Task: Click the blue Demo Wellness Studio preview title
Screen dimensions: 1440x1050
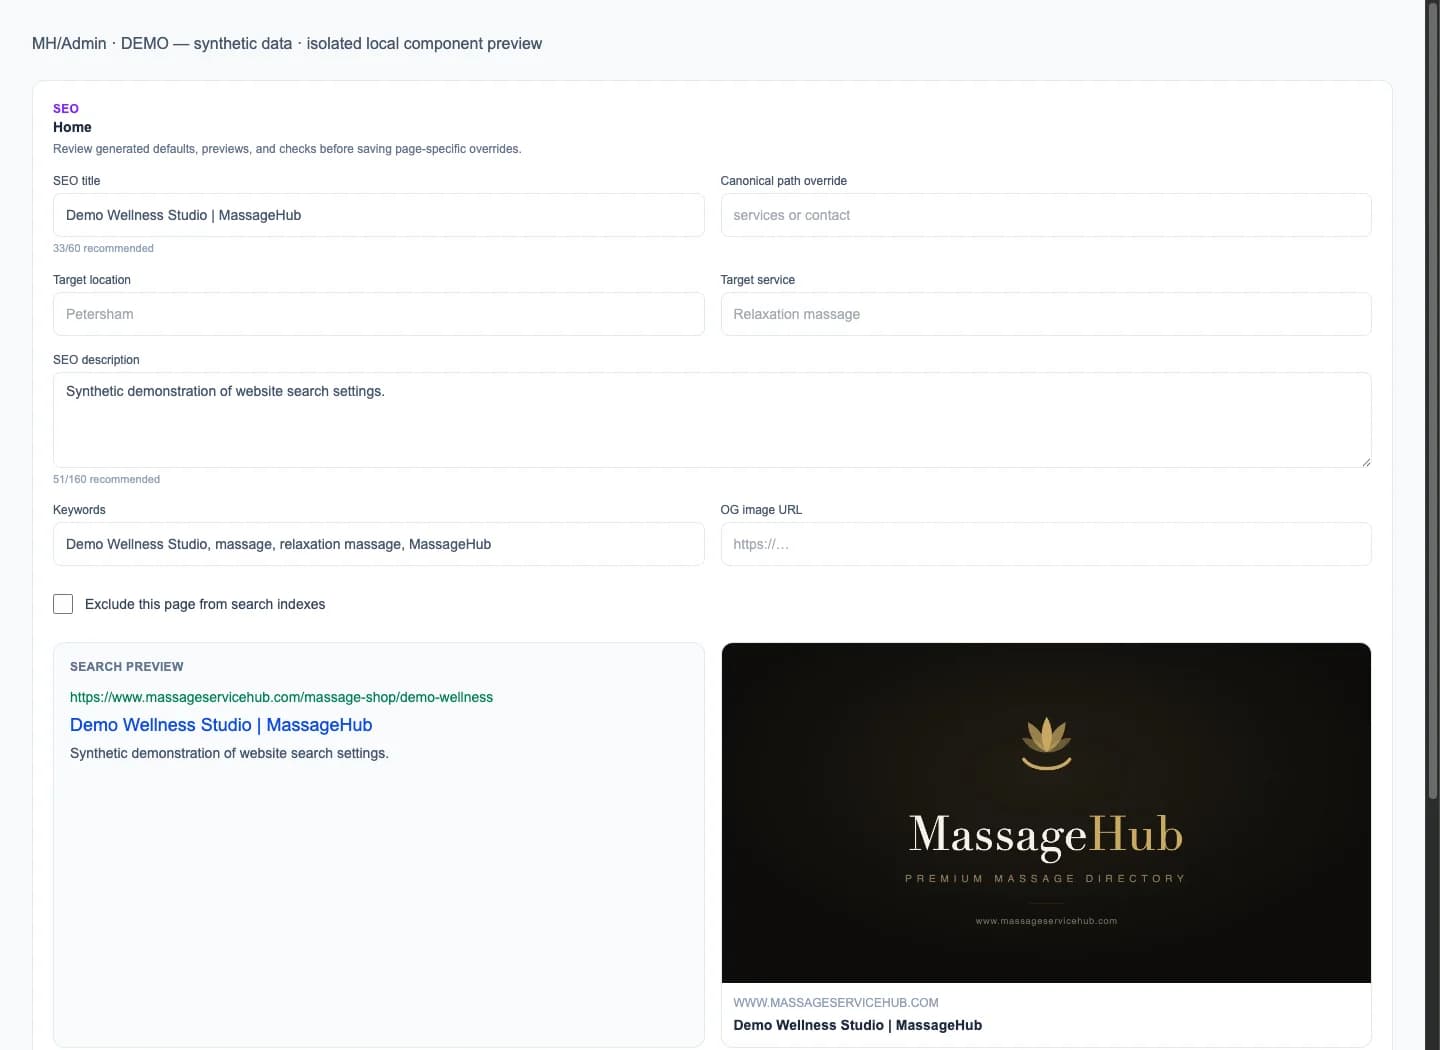Action: [x=221, y=725]
